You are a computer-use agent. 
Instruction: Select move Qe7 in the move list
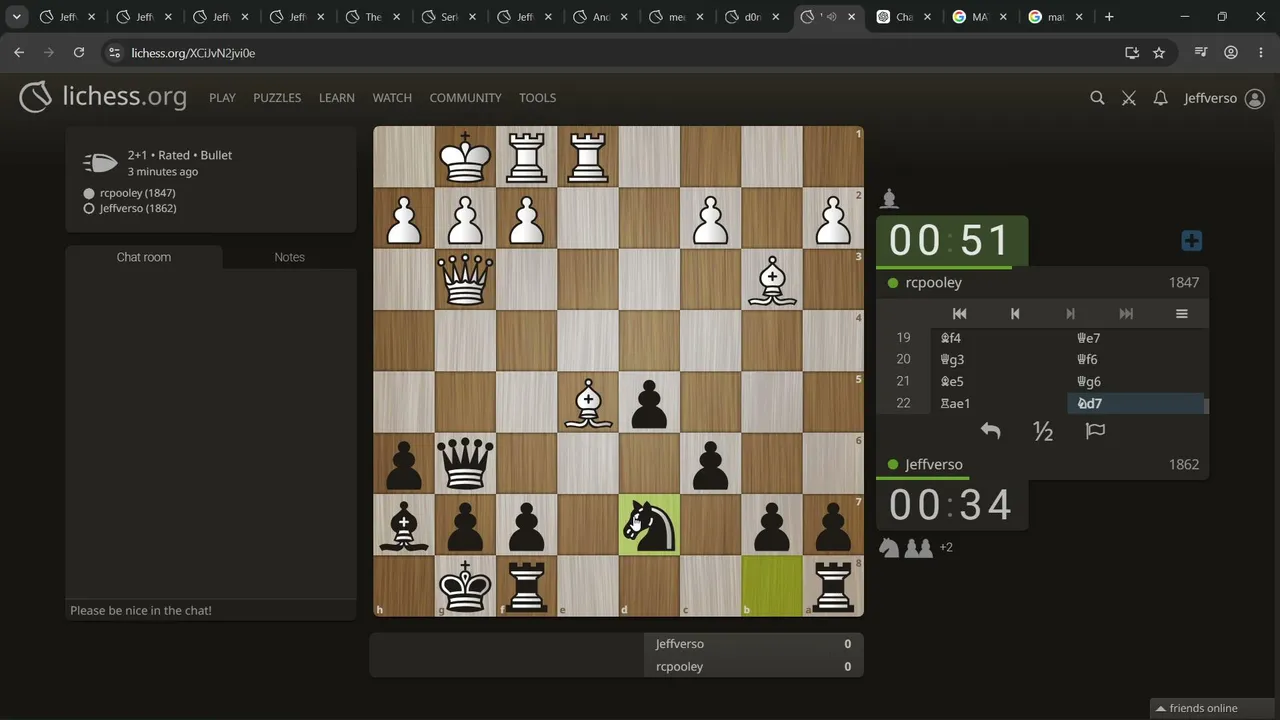click(1137, 338)
